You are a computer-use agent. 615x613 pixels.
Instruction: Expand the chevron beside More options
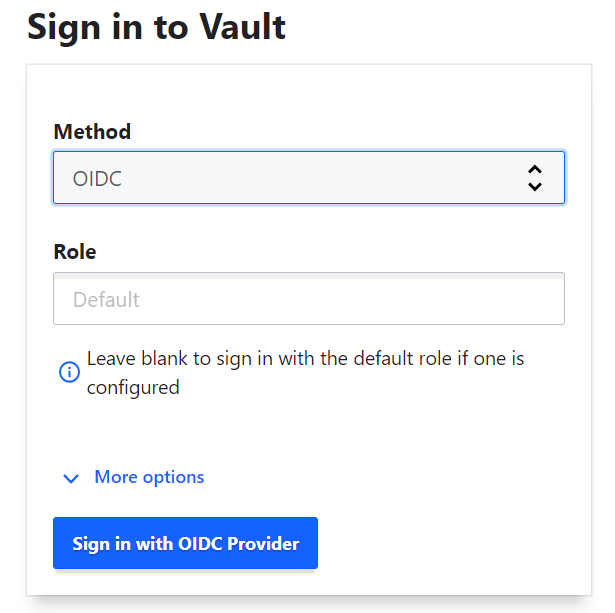(x=71, y=478)
